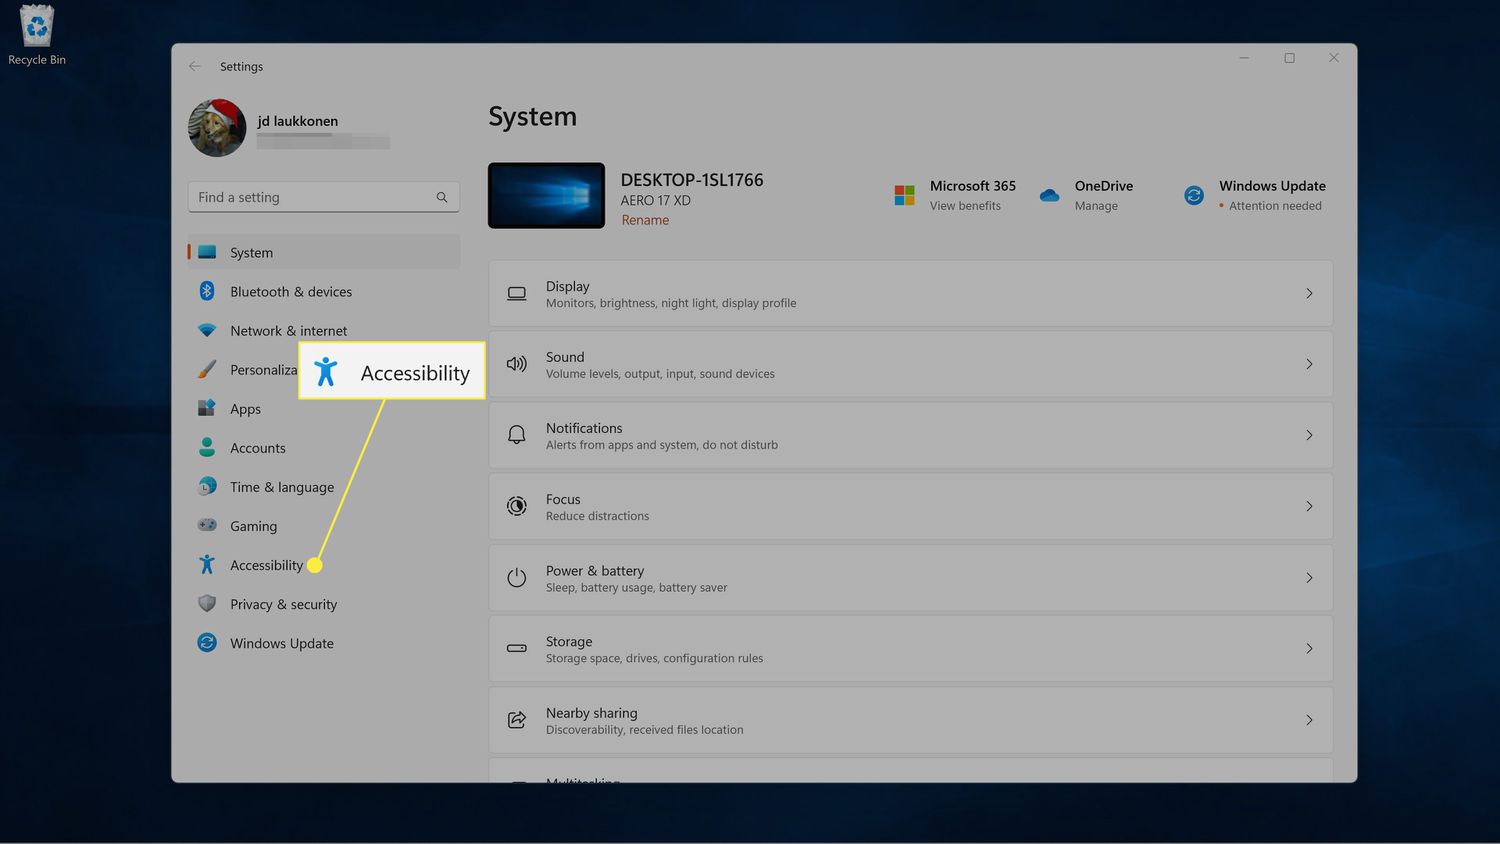Minimize the Settings window

pos(1244,58)
